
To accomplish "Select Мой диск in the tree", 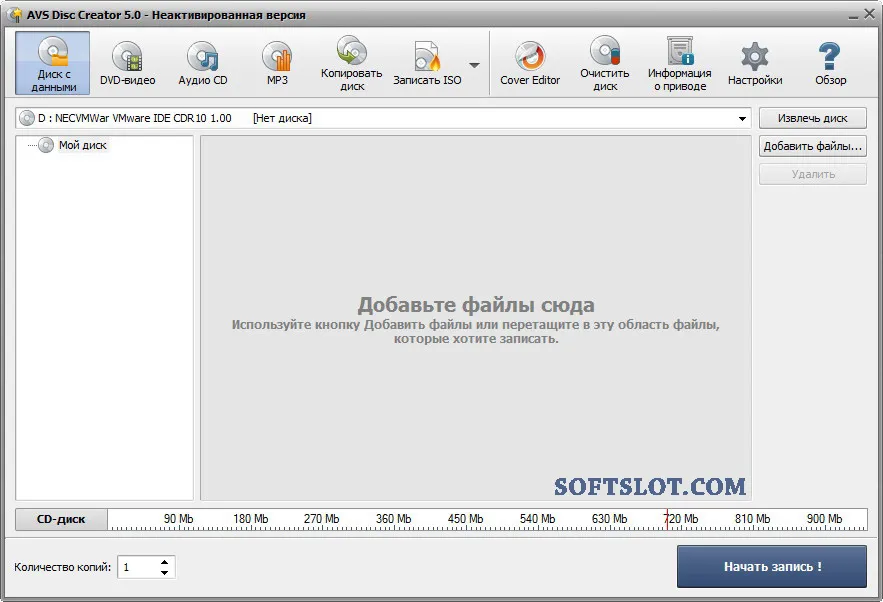I will [x=83, y=145].
